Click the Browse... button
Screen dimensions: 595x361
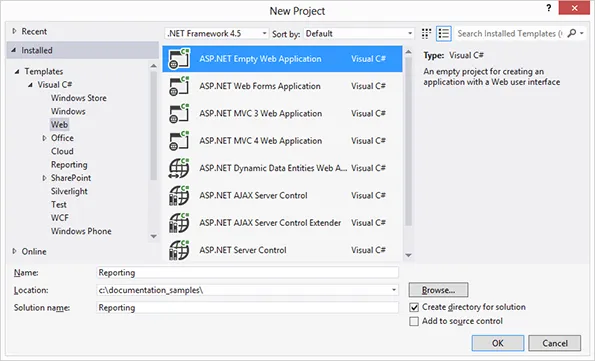(x=438, y=290)
